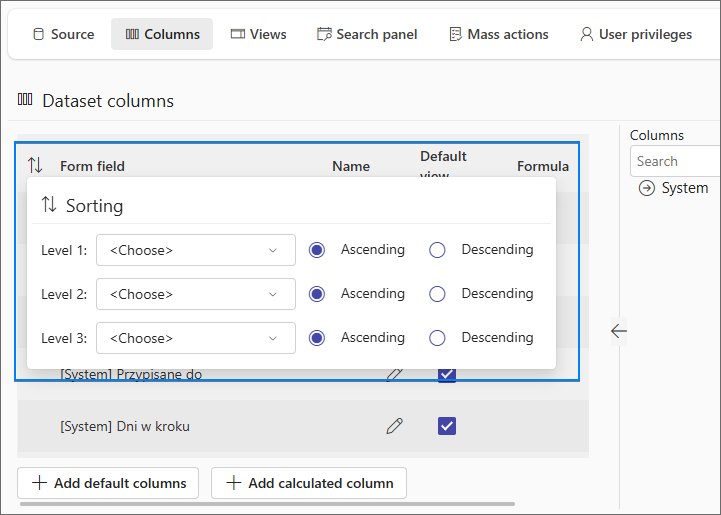Open the Views tab
Screen dimensions: 721x515
tap(258, 34)
